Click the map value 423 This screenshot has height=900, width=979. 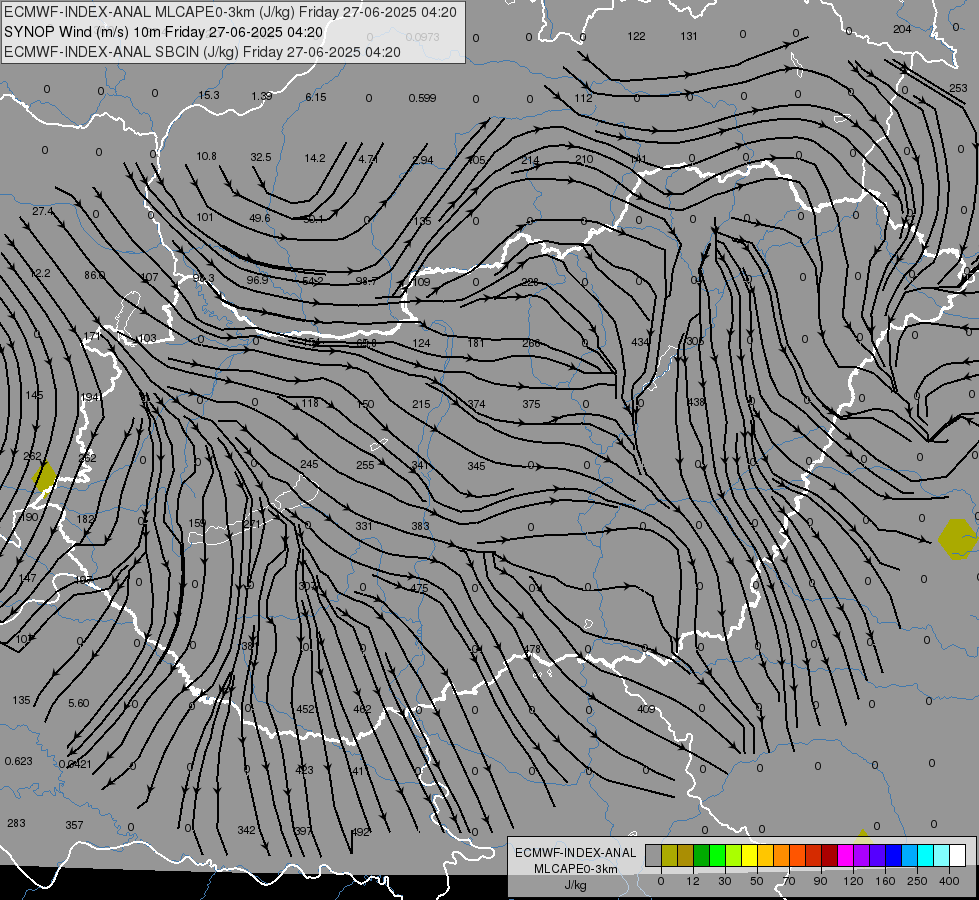click(x=304, y=770)
